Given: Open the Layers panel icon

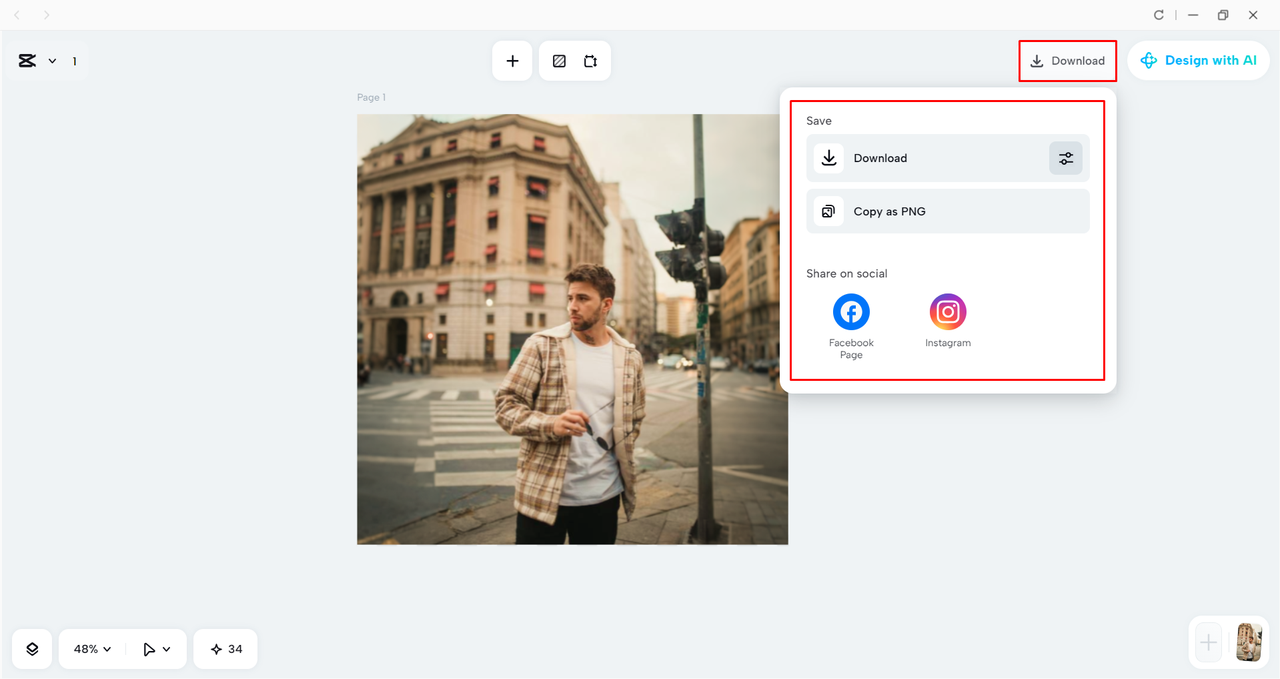Looking at the screenshot, I should coord(31,648).
